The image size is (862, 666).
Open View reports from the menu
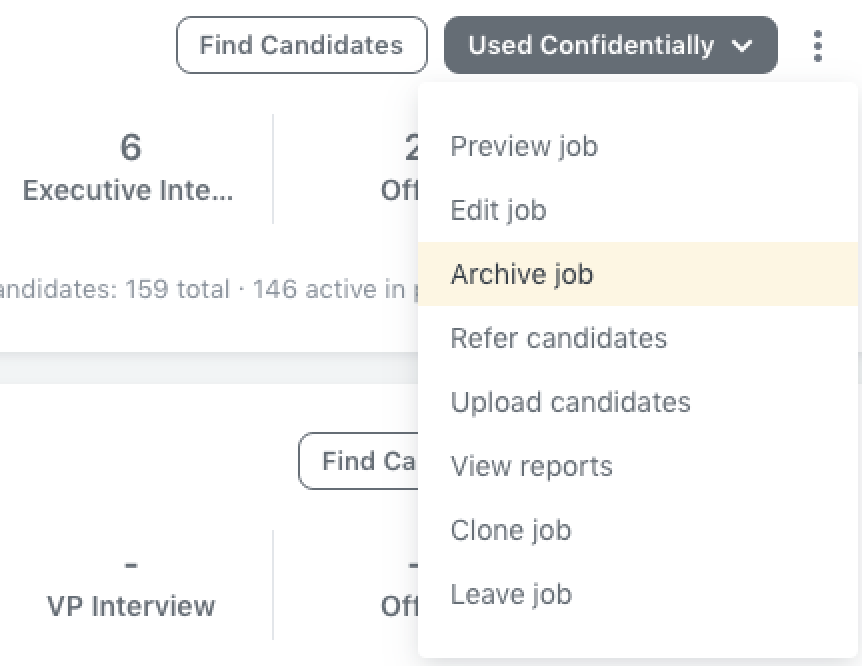click(x=531, y=466)
